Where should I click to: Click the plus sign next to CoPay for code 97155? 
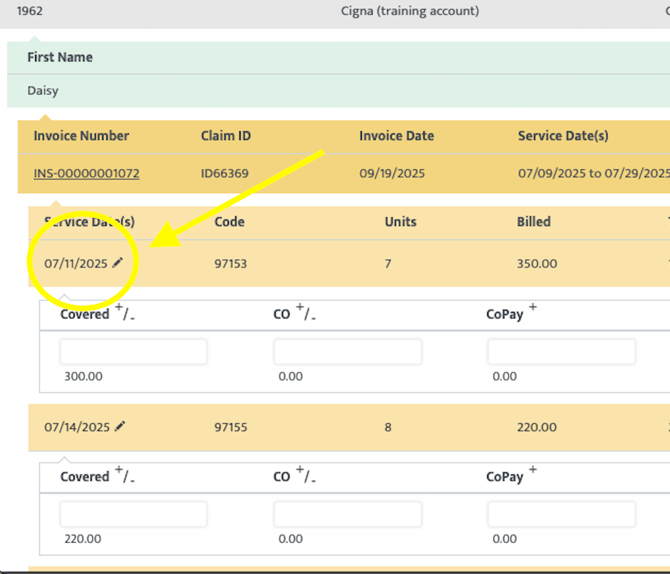(x=532, y=470)
